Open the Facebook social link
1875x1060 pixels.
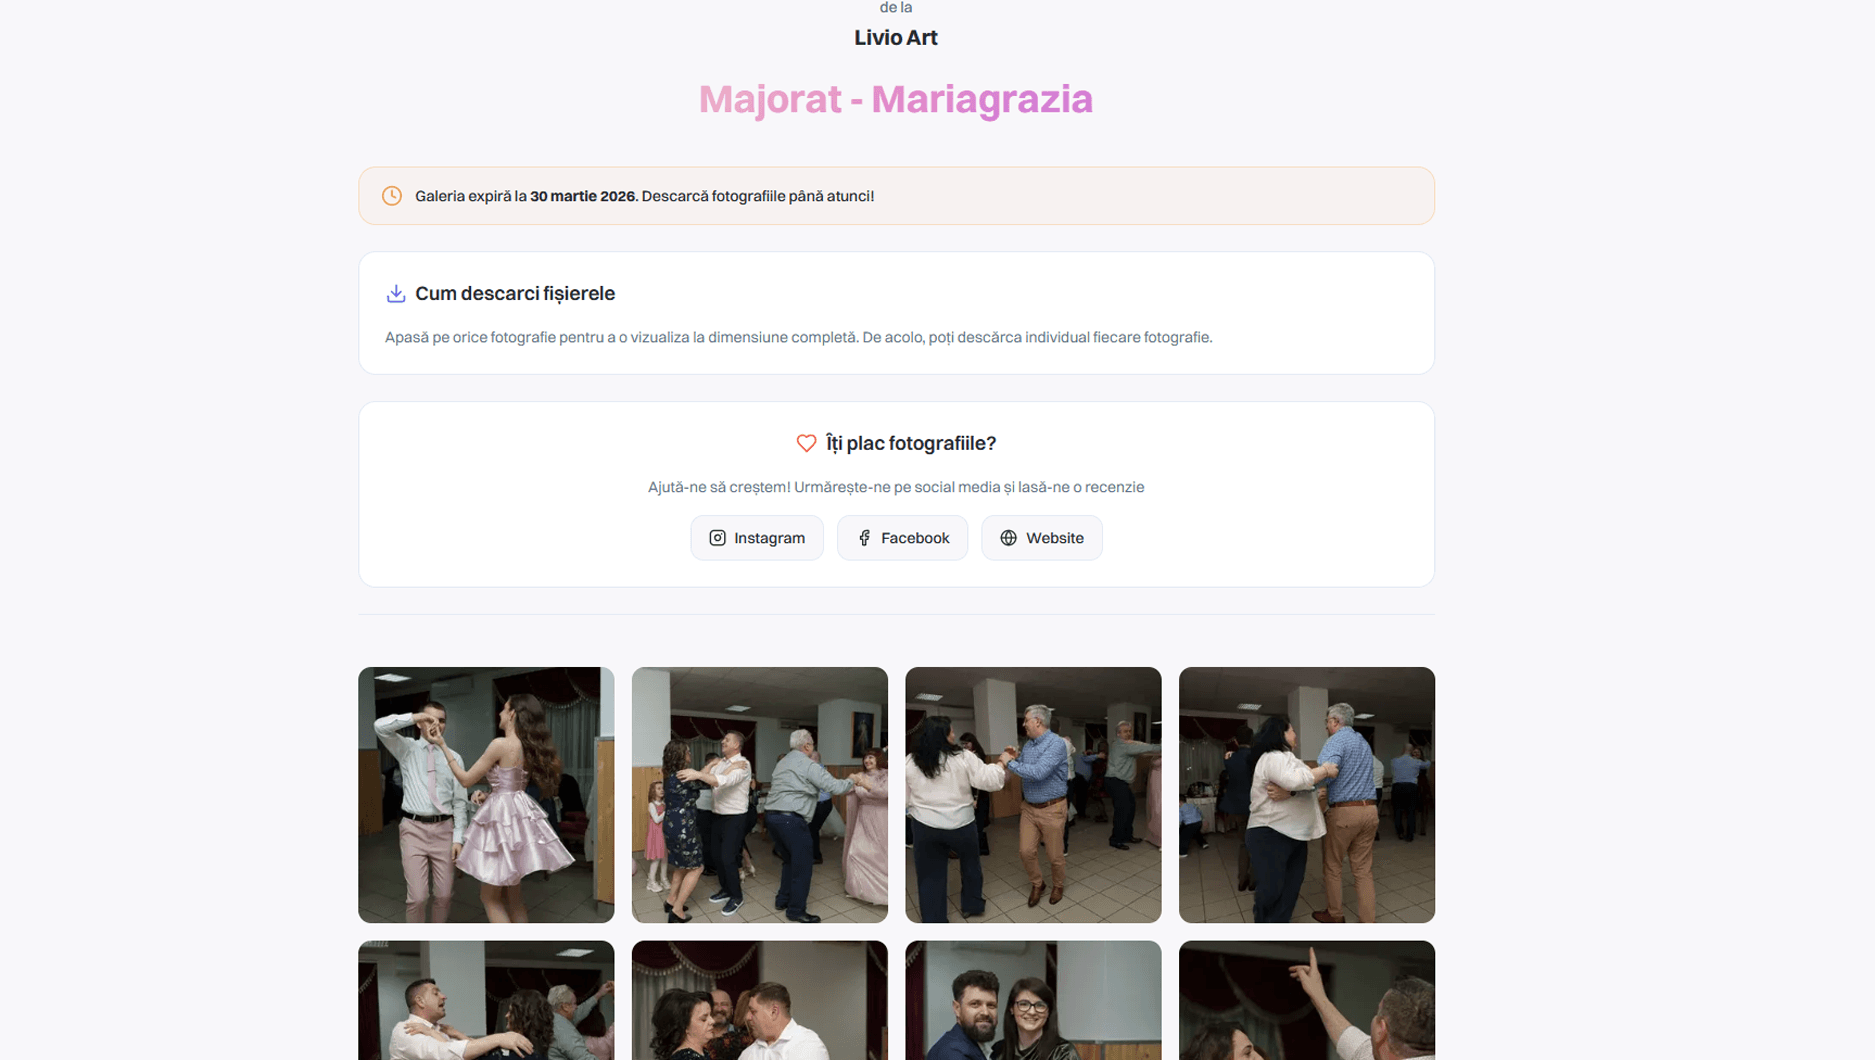tap(902, 538)
